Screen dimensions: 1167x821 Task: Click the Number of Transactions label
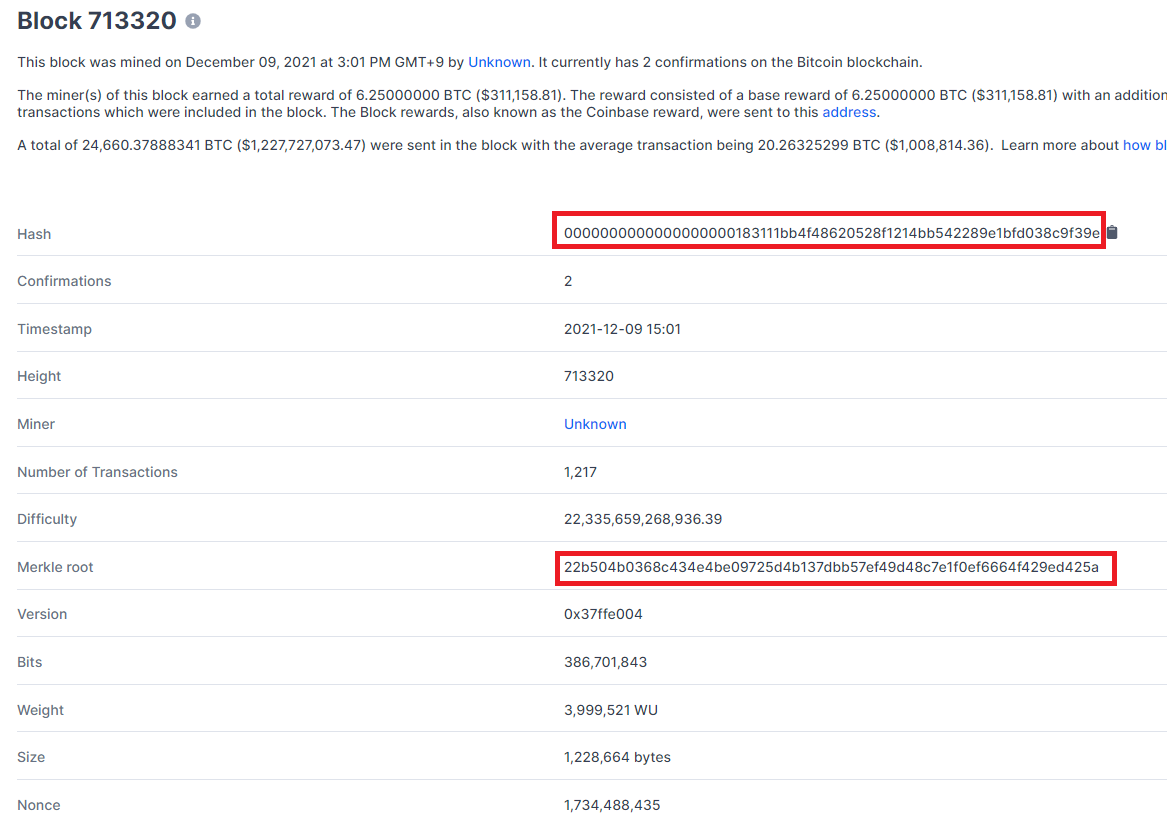(x=97, y=472)
